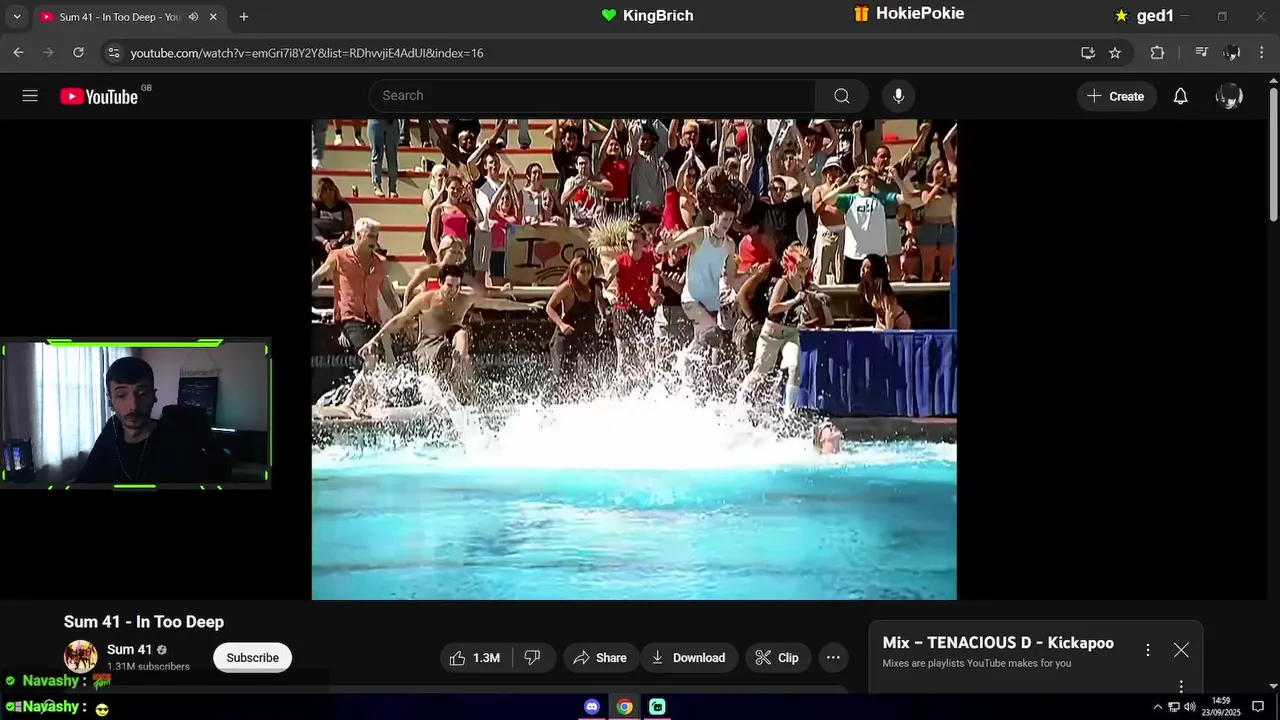Close the Mix playlist panel
This screenshot has height=720, width=1280.
point(1181,650)
